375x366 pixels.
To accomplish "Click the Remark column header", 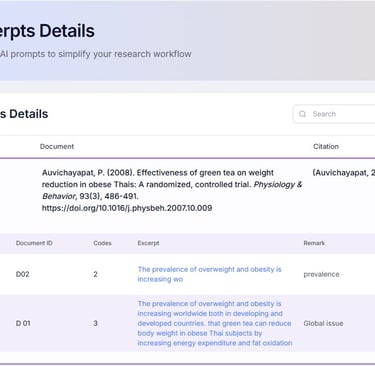I will click(314, 243).
